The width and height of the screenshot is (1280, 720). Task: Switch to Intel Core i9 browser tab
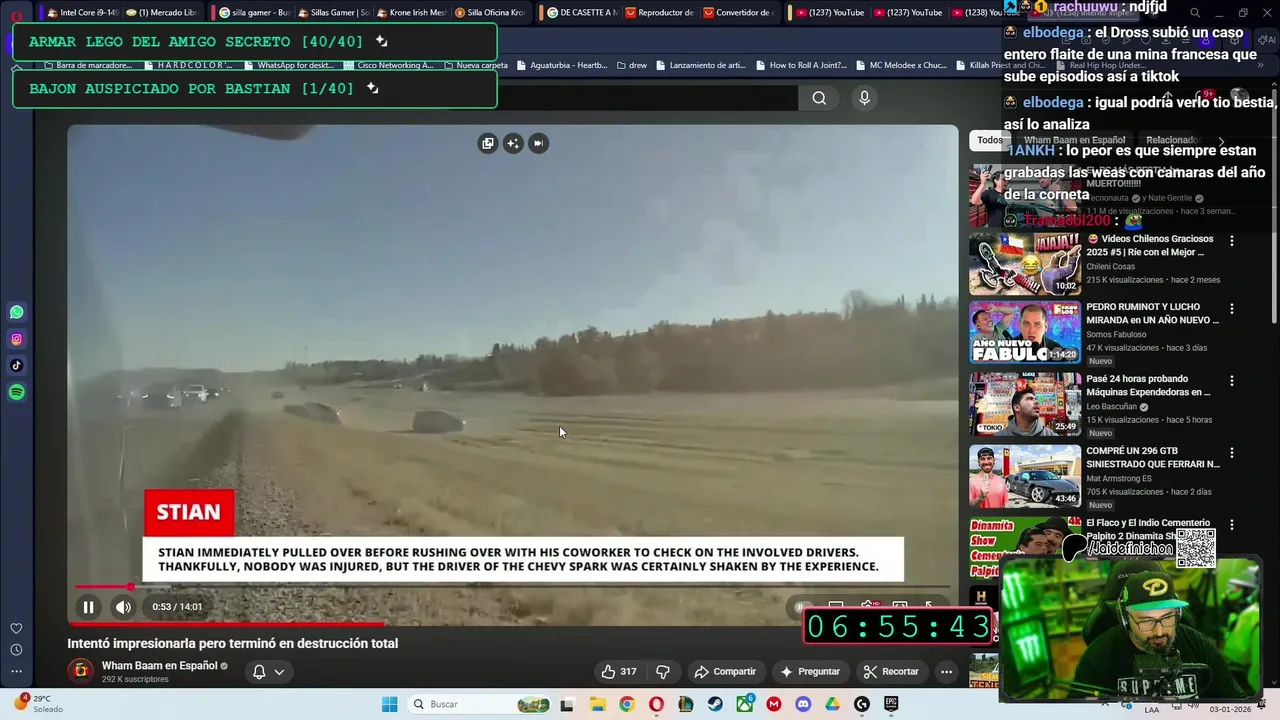(x=81, y=13)
